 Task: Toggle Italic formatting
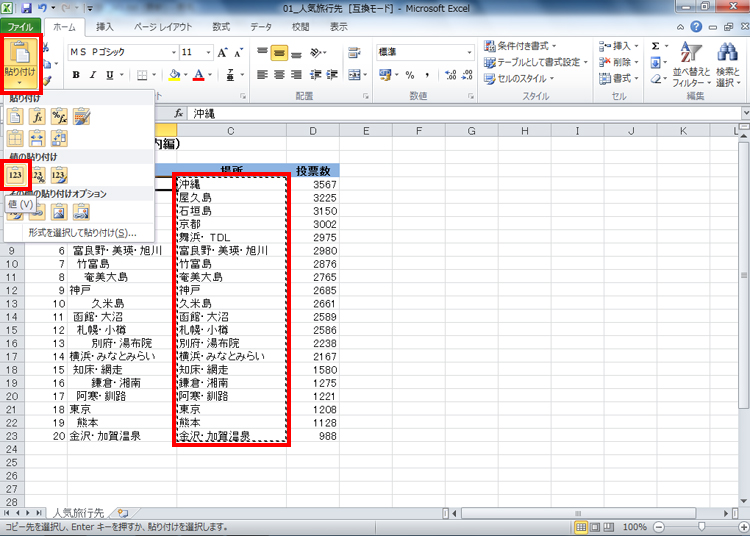(93, 75)
